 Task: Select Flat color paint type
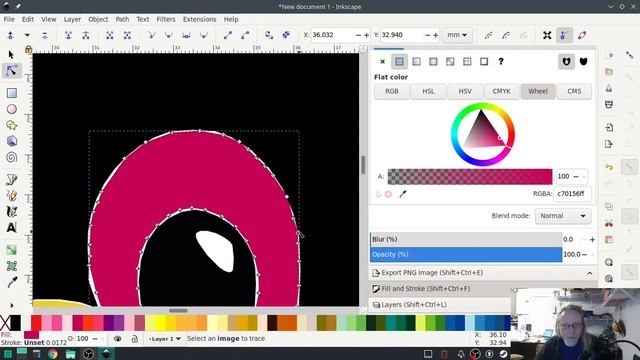(399, 62)
